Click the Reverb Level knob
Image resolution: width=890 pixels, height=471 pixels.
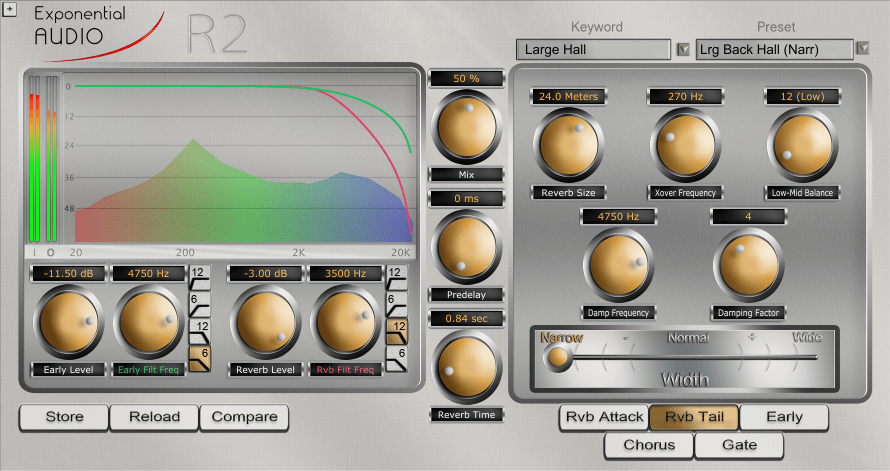pos(266,322)
